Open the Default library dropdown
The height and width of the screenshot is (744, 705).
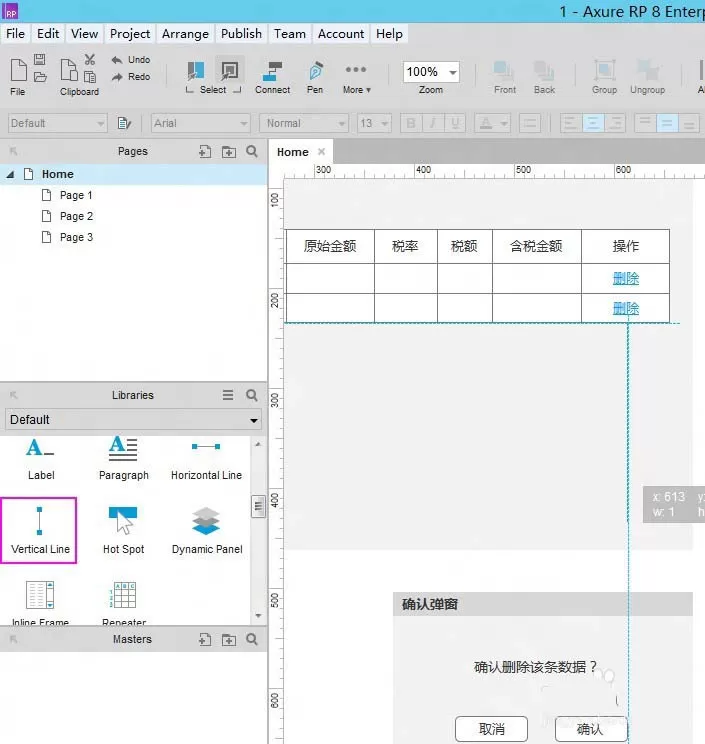click(133, 420)
